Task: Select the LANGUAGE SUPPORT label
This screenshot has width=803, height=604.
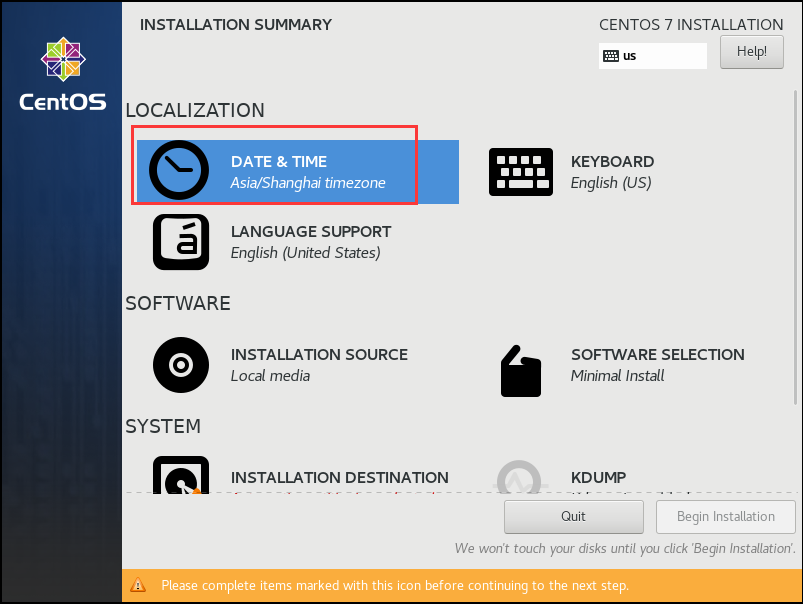Action: coord(311,232)
